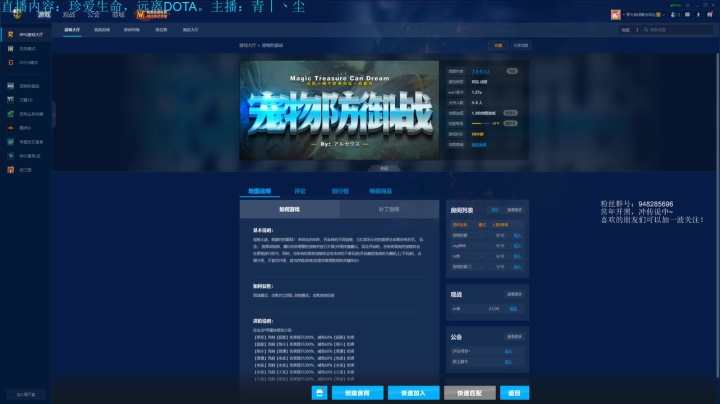Open the search category dropdown

click(x=630, y=30)
